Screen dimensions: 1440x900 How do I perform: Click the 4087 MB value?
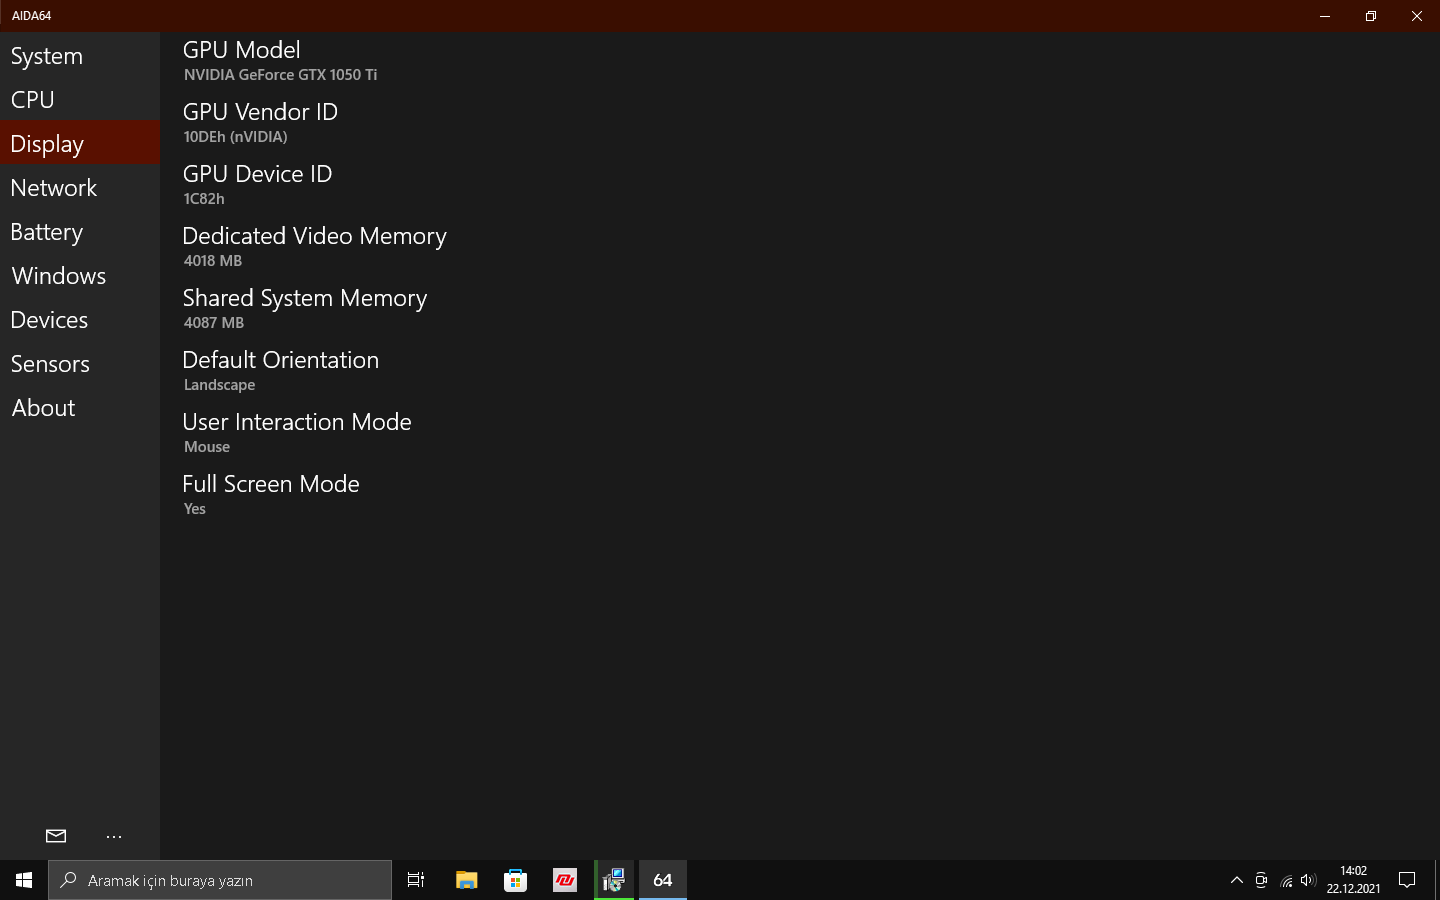[x=214, y=323]
